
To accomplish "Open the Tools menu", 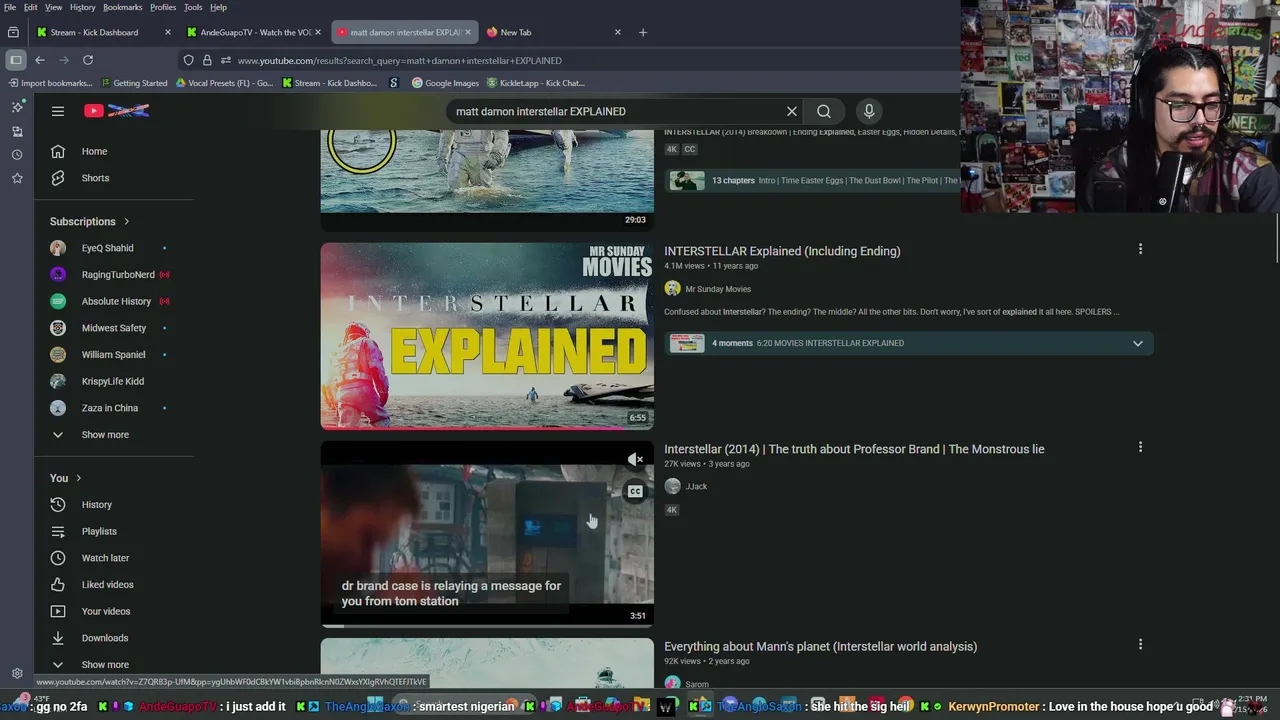I will pos(193,7).
